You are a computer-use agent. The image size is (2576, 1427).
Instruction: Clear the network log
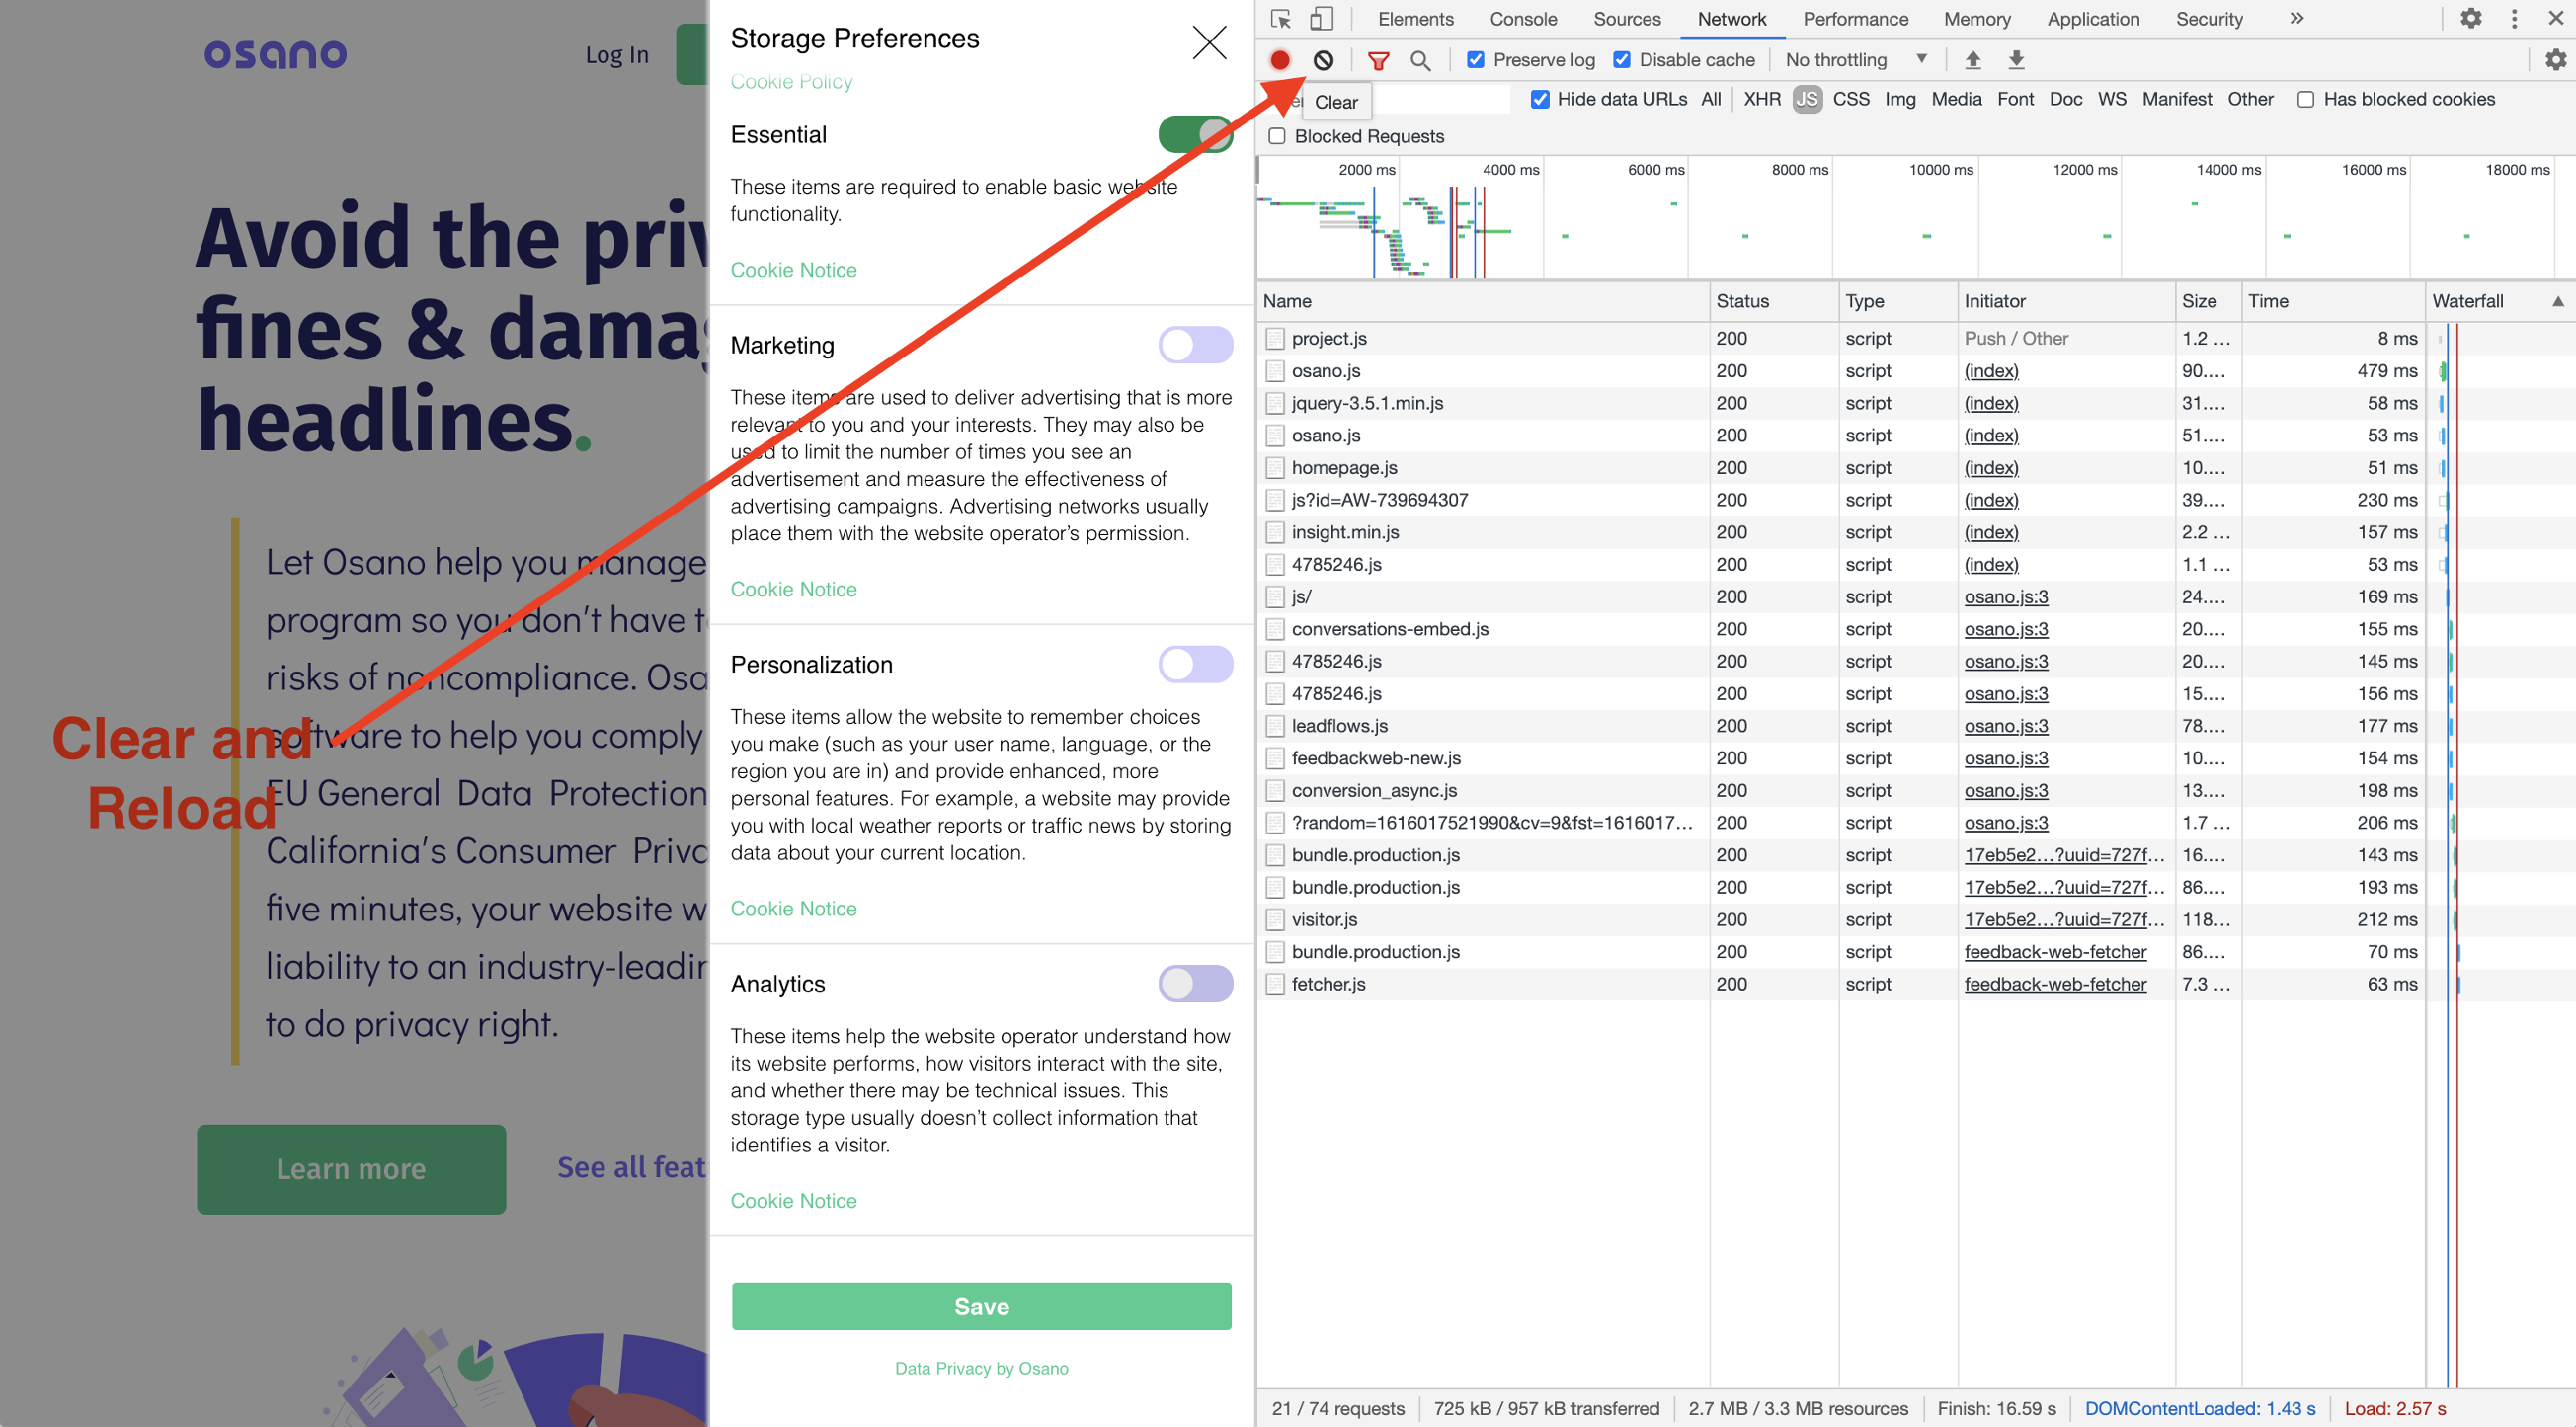(1324, 59)
